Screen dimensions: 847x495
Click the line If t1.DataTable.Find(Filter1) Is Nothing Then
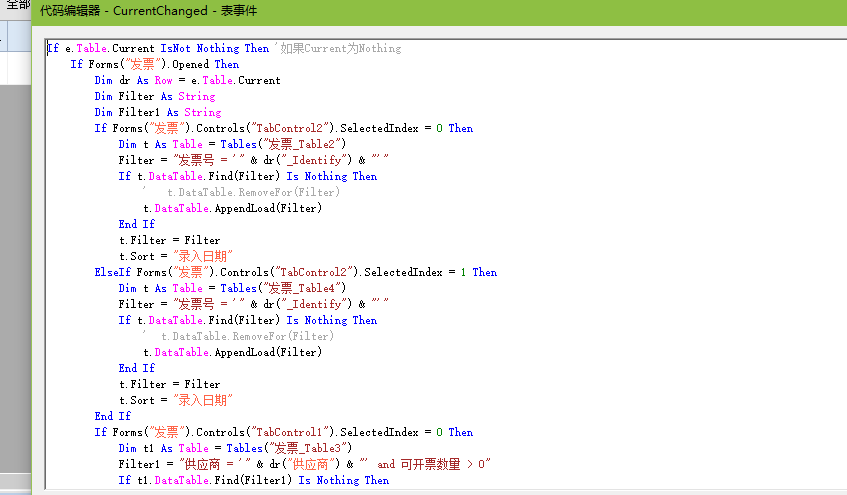click(x=254, y=480)
